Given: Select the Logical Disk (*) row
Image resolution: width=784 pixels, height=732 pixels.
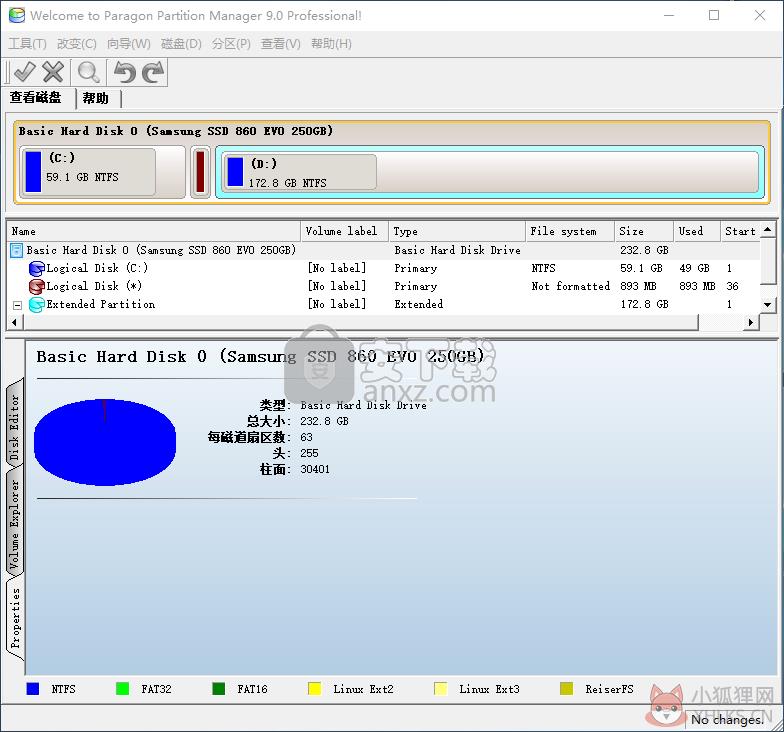Looking at the screenshot, I should click(x=384, y=286).
